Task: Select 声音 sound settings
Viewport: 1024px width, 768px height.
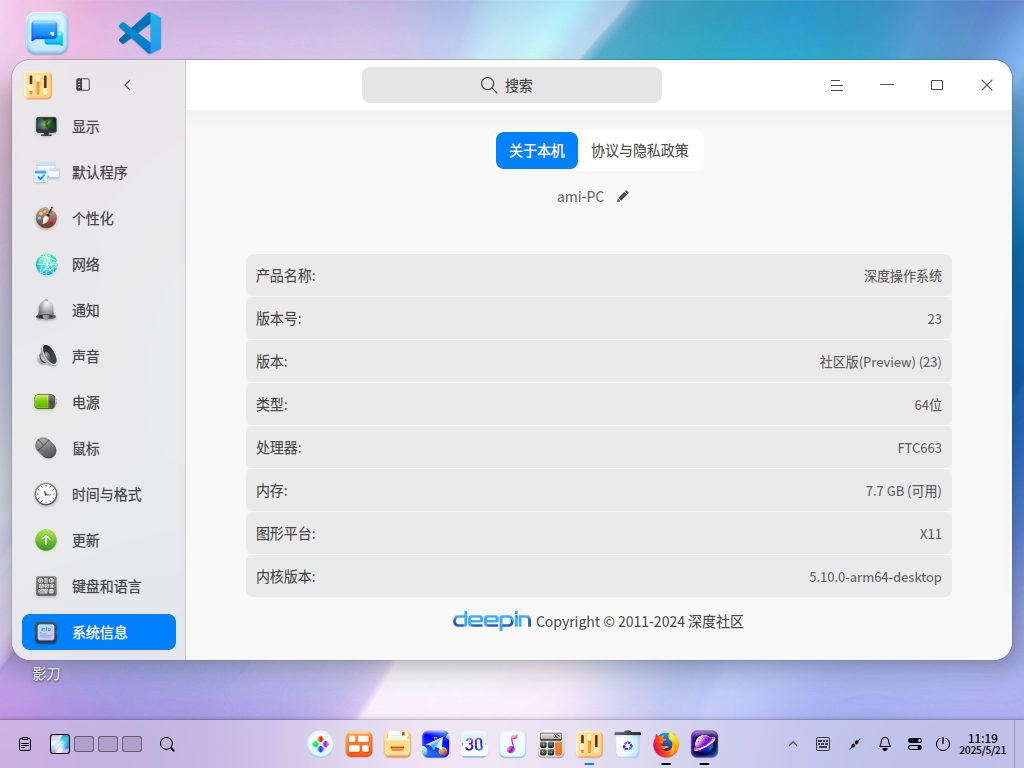Action: click(99, 357)
